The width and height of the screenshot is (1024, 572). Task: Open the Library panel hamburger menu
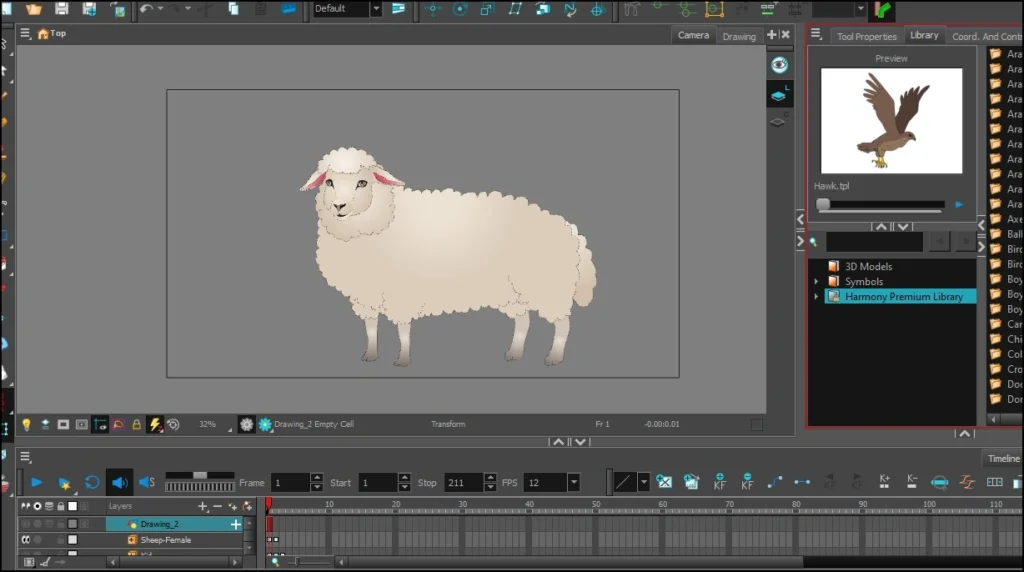pyautogui.click(x=816, y=34)
